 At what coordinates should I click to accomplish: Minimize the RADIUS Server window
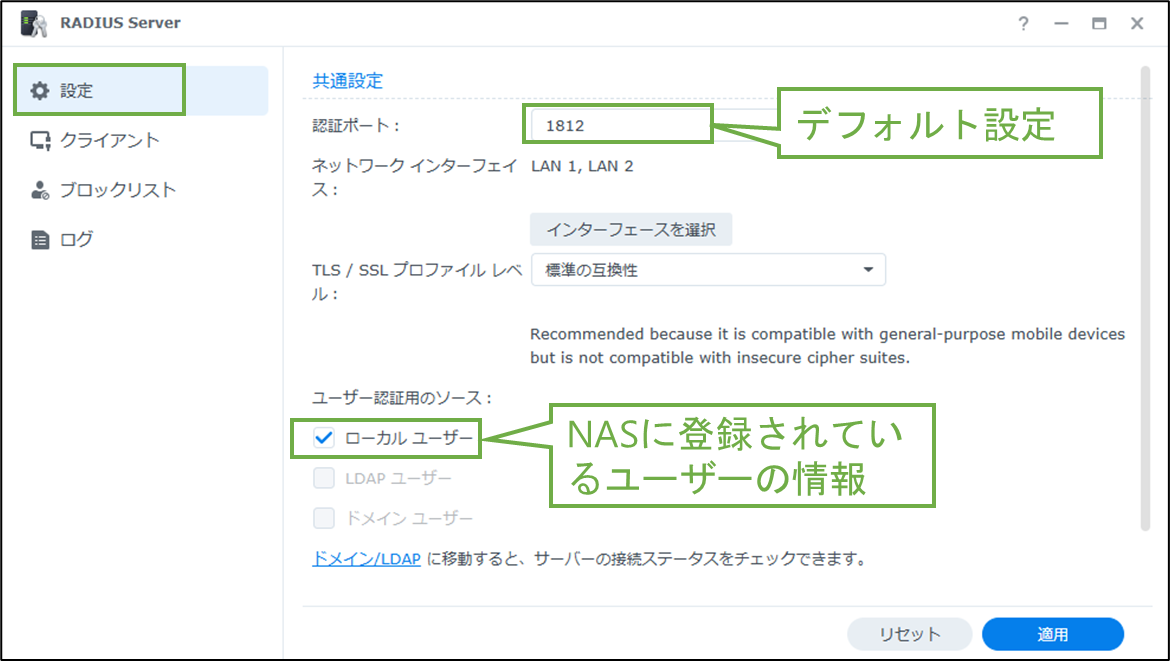[x=1061, y=22]
